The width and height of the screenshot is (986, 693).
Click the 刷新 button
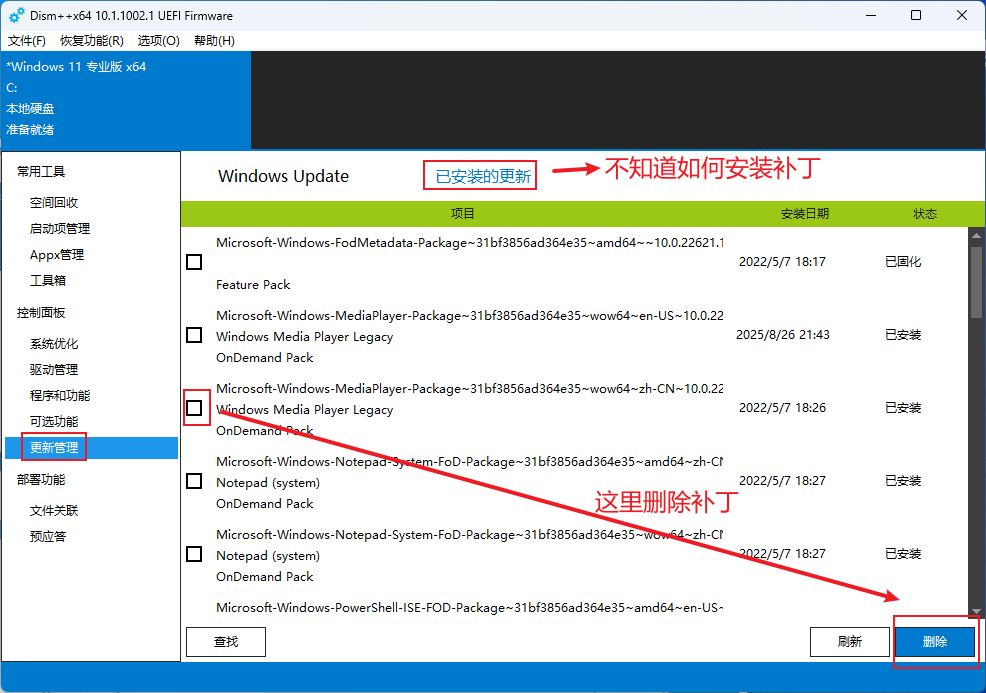coord(849,642)
